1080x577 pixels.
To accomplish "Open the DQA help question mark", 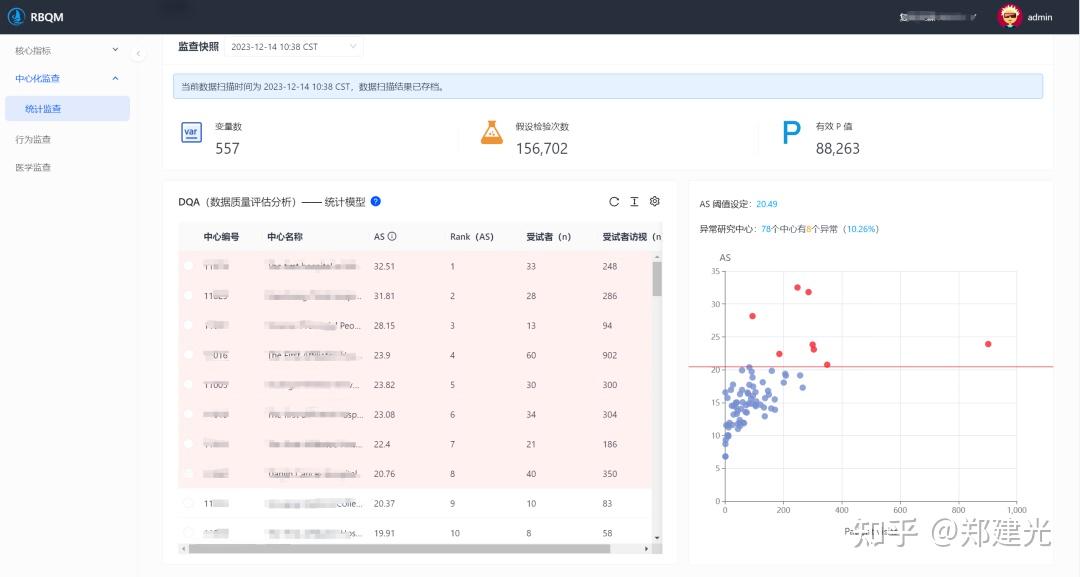I will pyautogui.click(x=375, y=201).
